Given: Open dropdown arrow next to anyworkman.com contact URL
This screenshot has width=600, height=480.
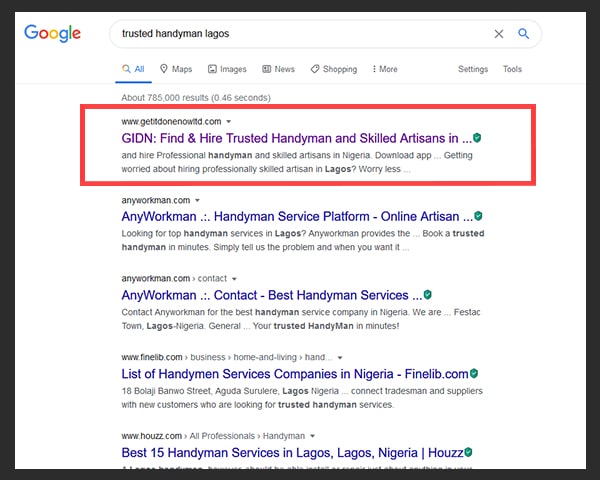Looking at the screenshot, I should pos(234,279).
